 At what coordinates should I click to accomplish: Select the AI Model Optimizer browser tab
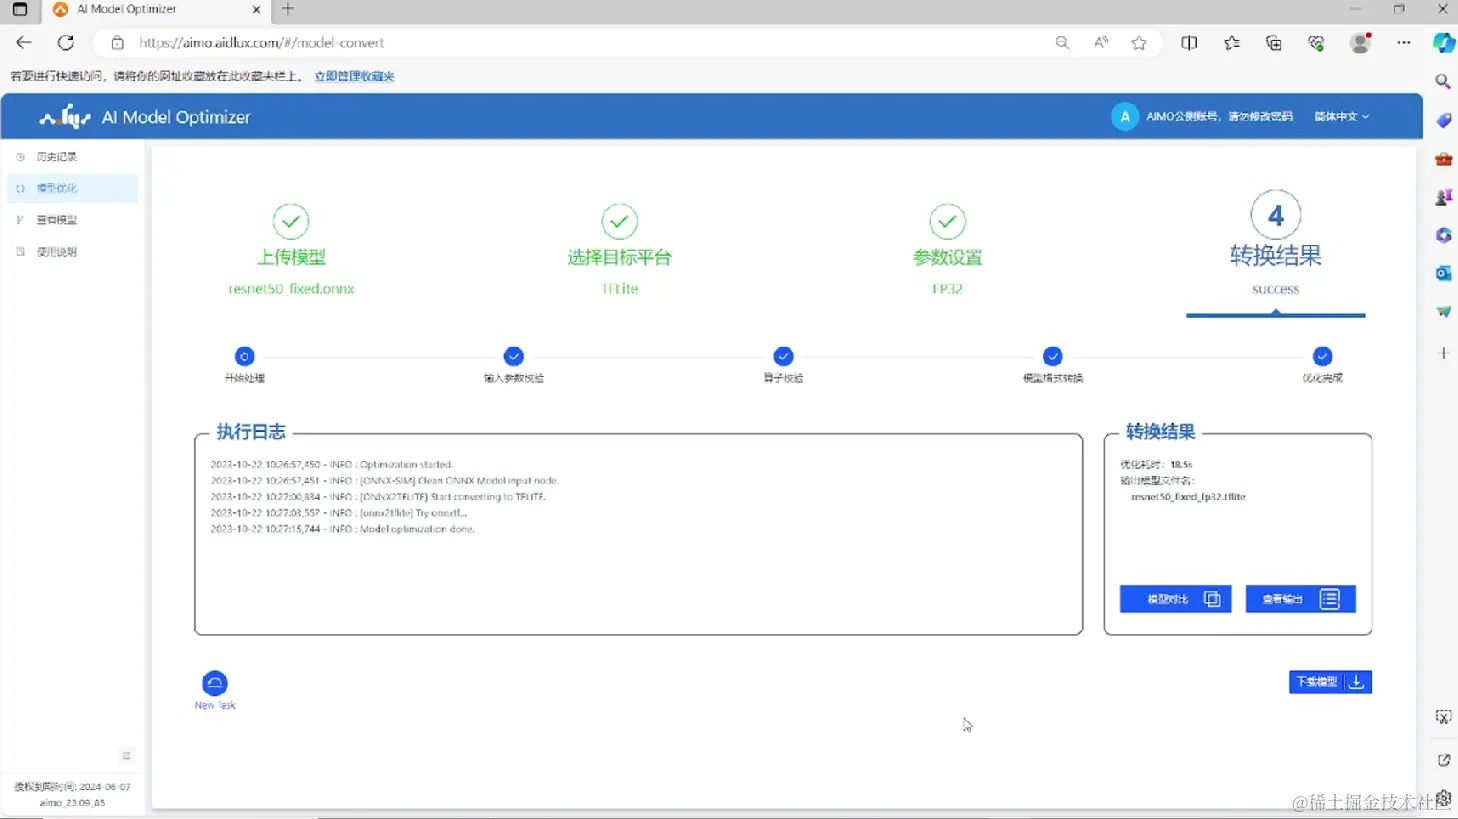pyautogui.click(x=155, y=9)
